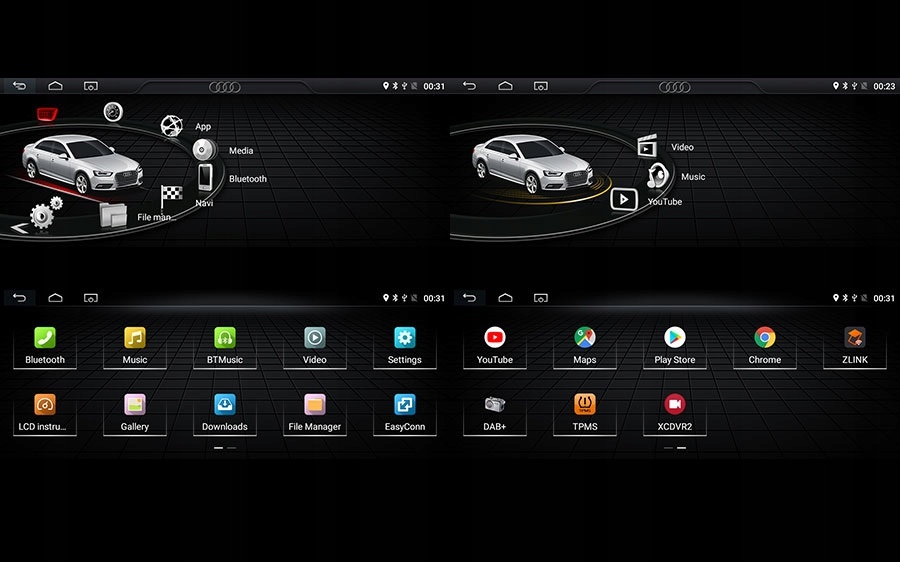Click the Audi rings logo on App/Media screen
Viewport: 900px width, 562px height.
tap(224, 87)
